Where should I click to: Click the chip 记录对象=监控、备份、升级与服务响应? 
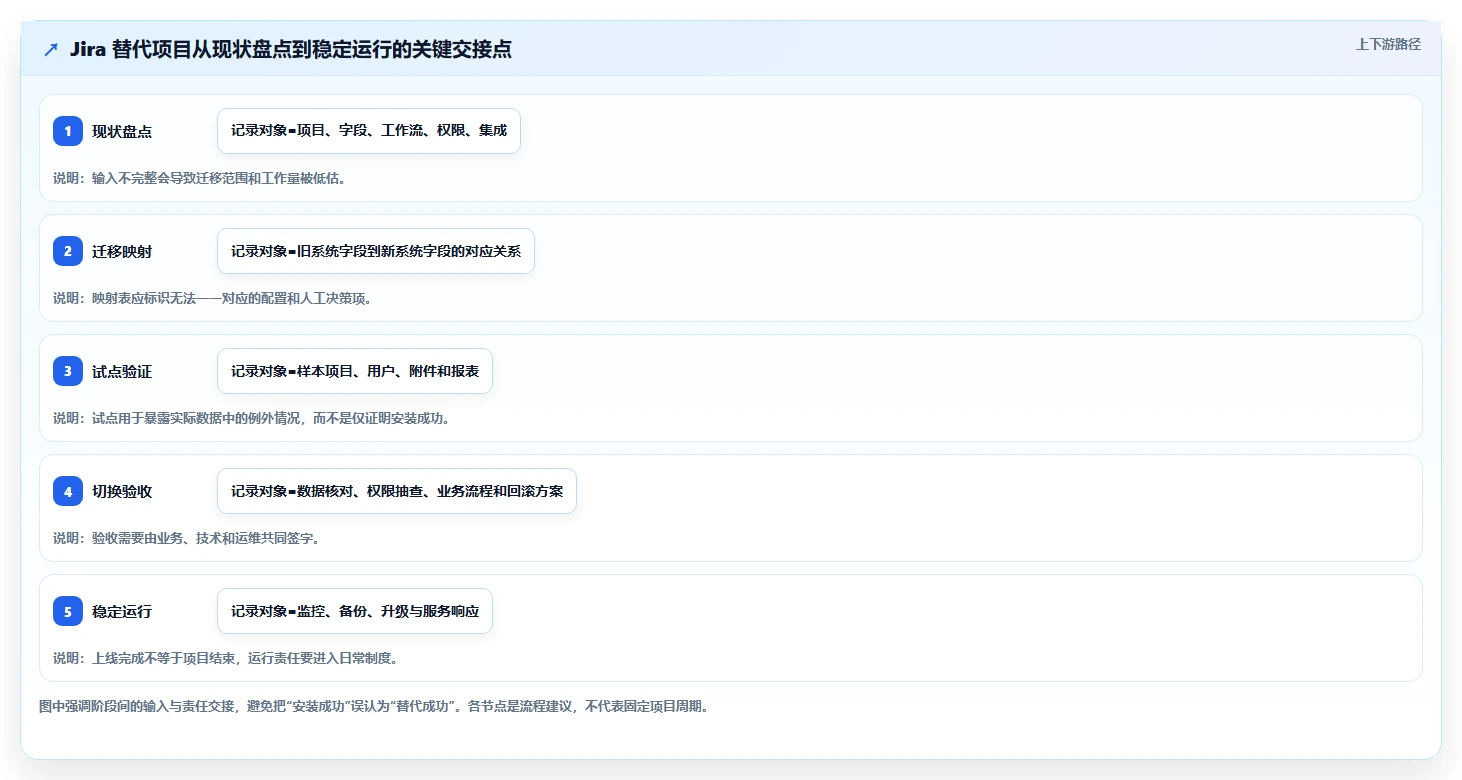(x=355, y=611)
